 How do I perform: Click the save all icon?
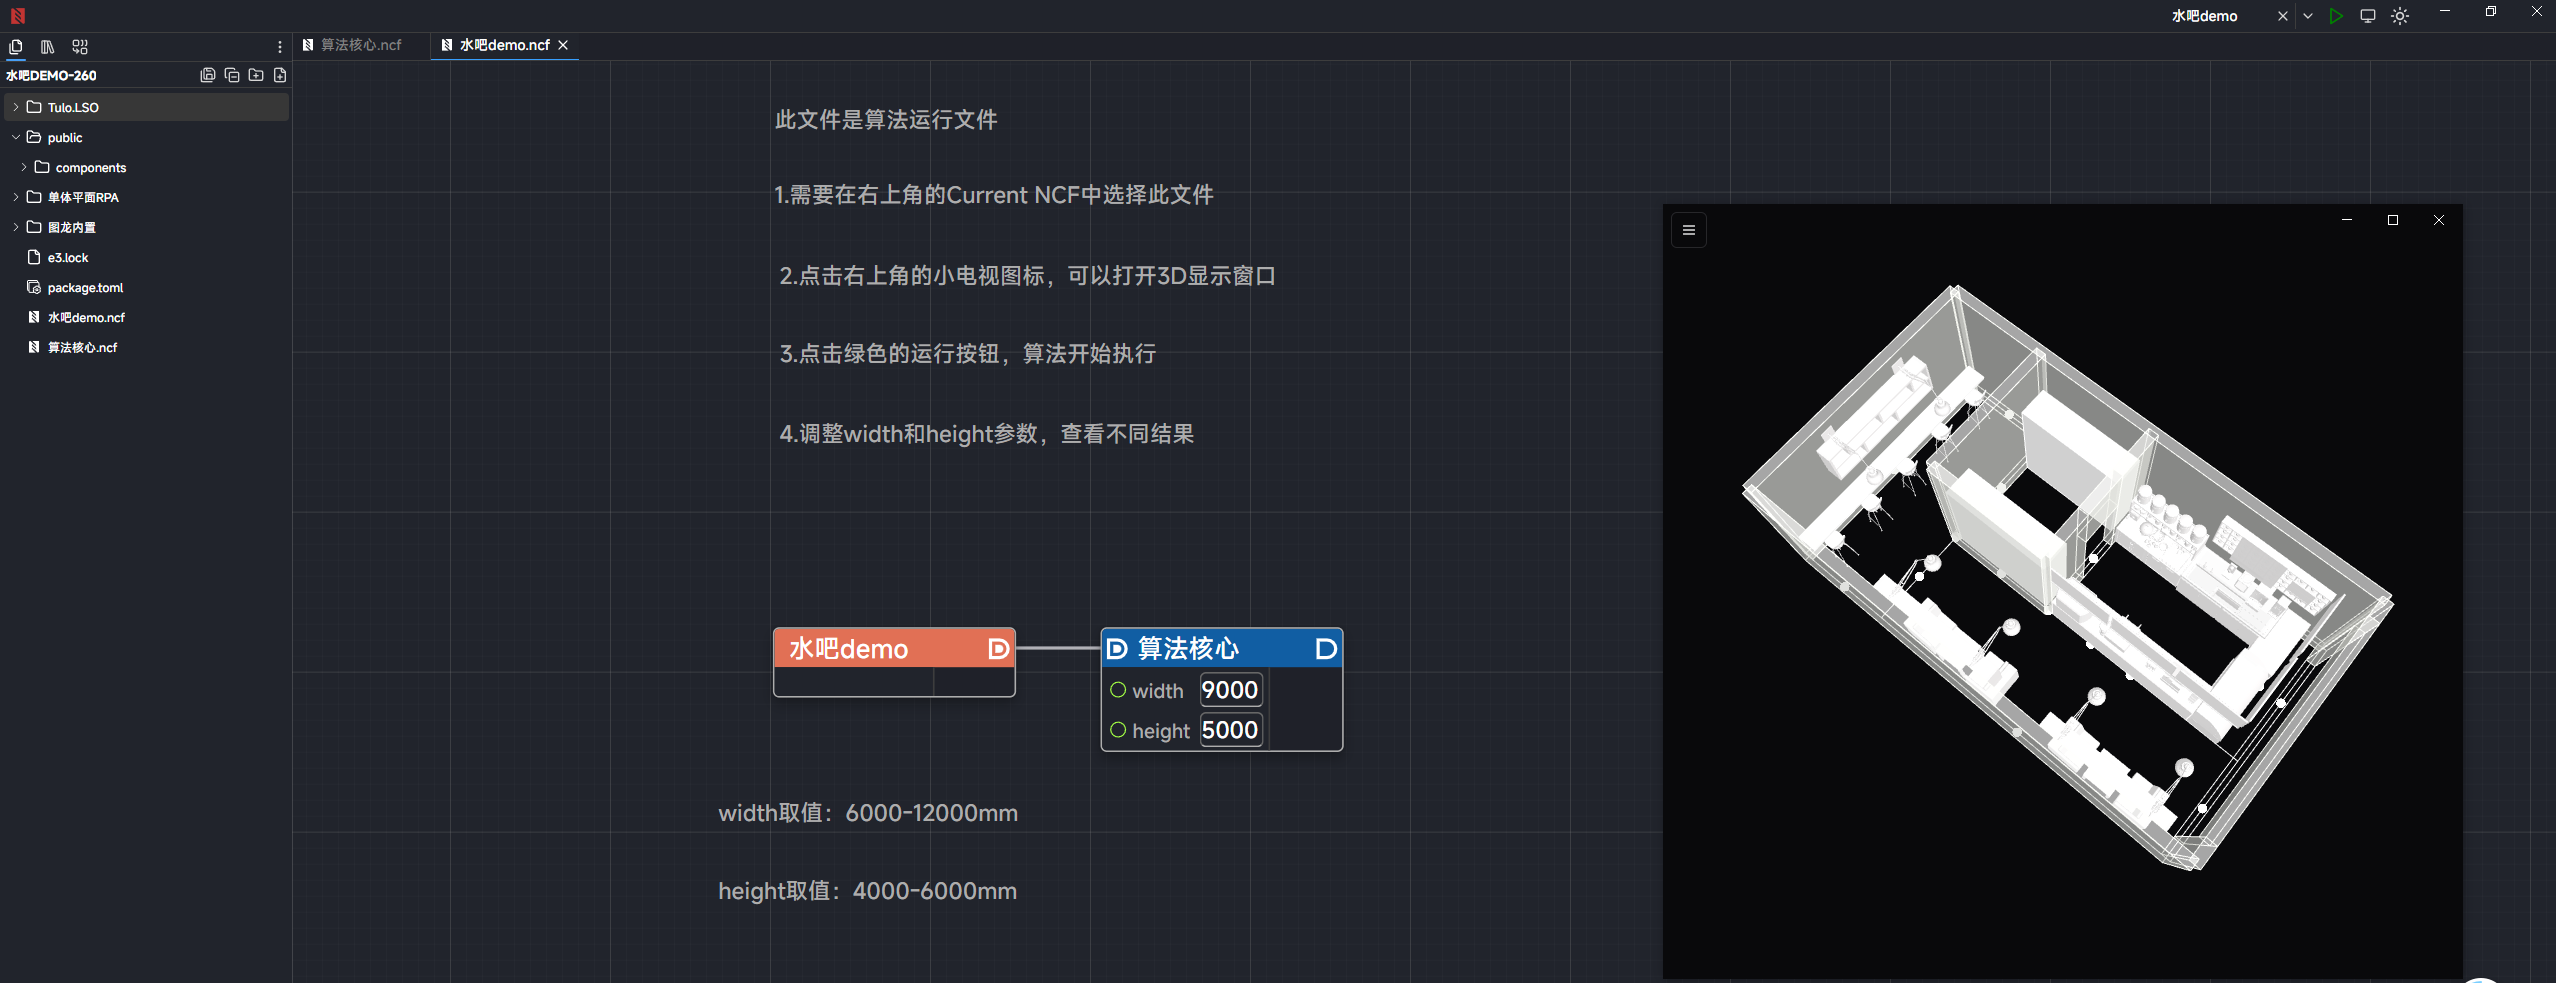(x=208, y=75)
